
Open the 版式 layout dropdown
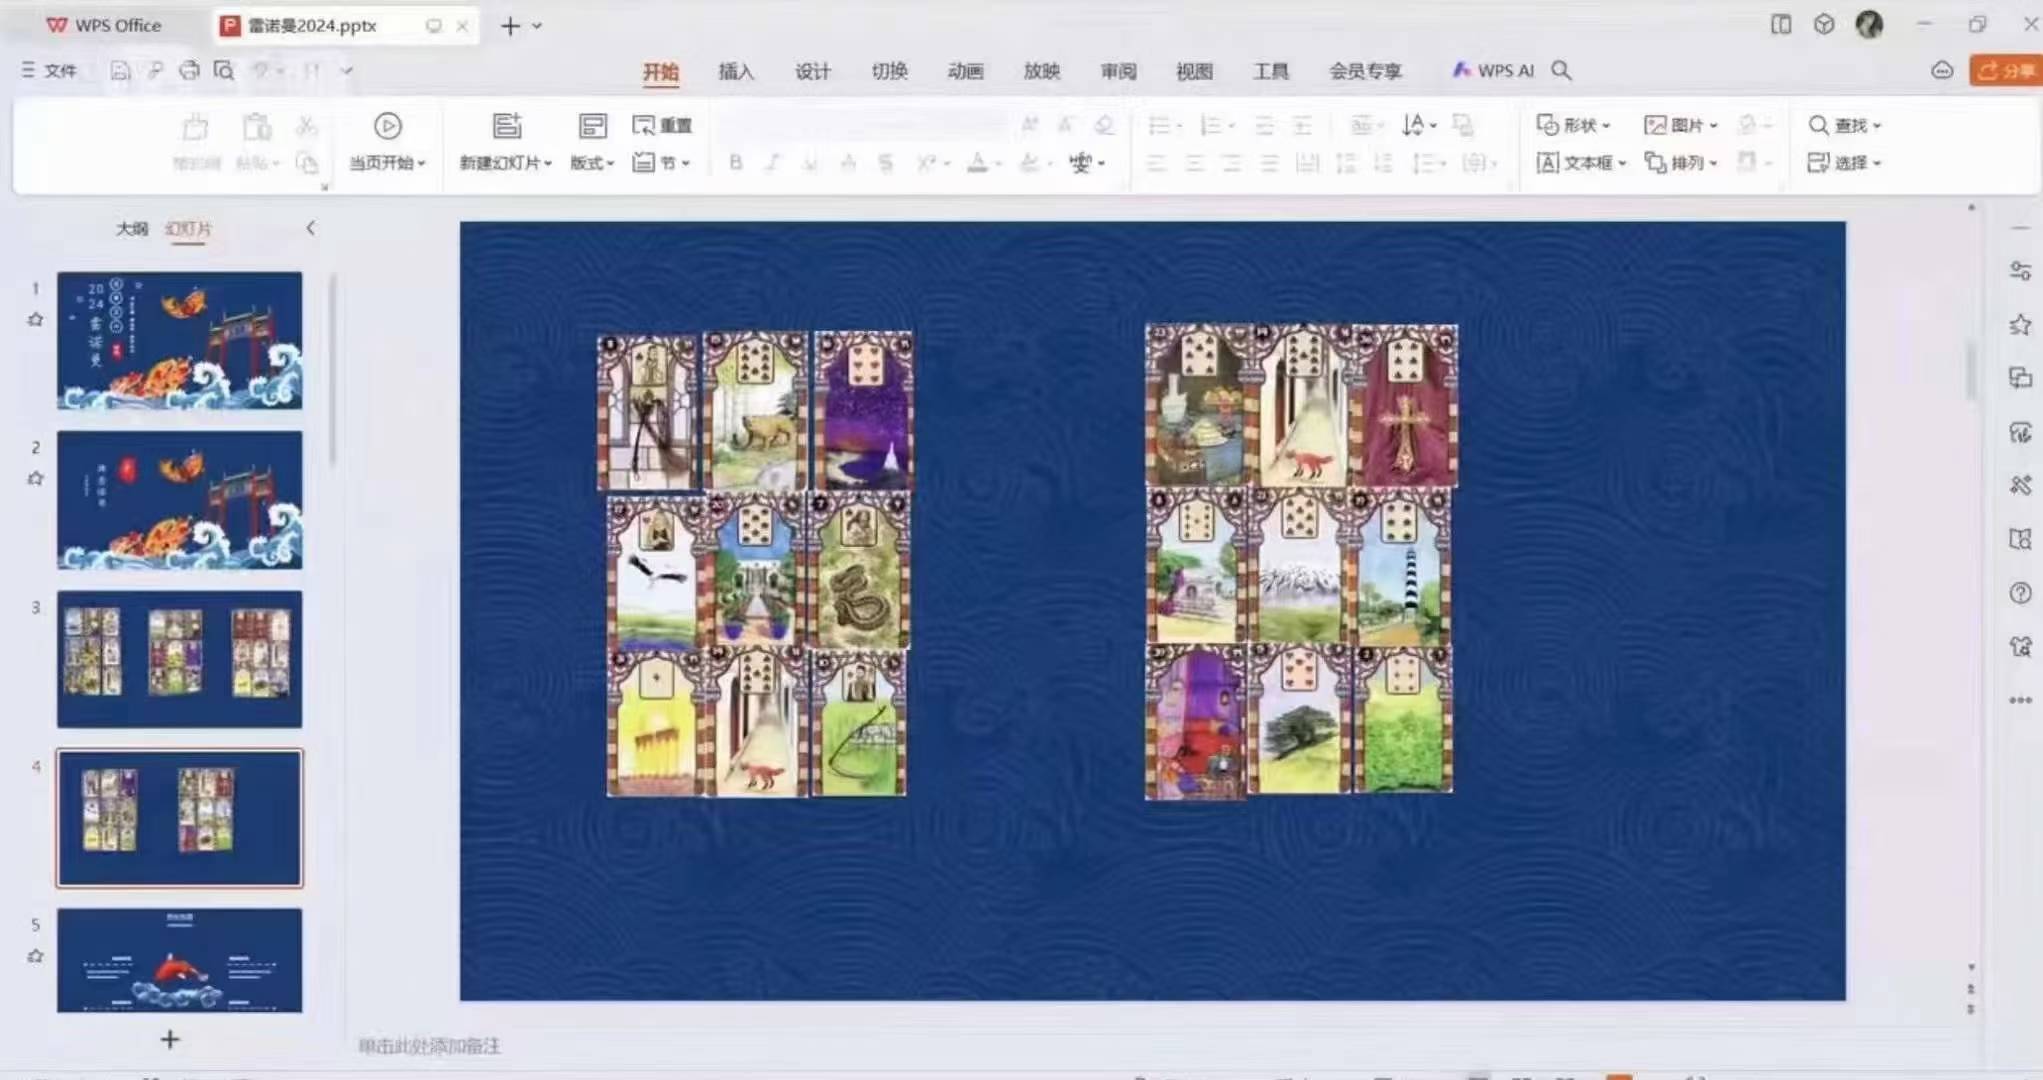tap(592, 163)
